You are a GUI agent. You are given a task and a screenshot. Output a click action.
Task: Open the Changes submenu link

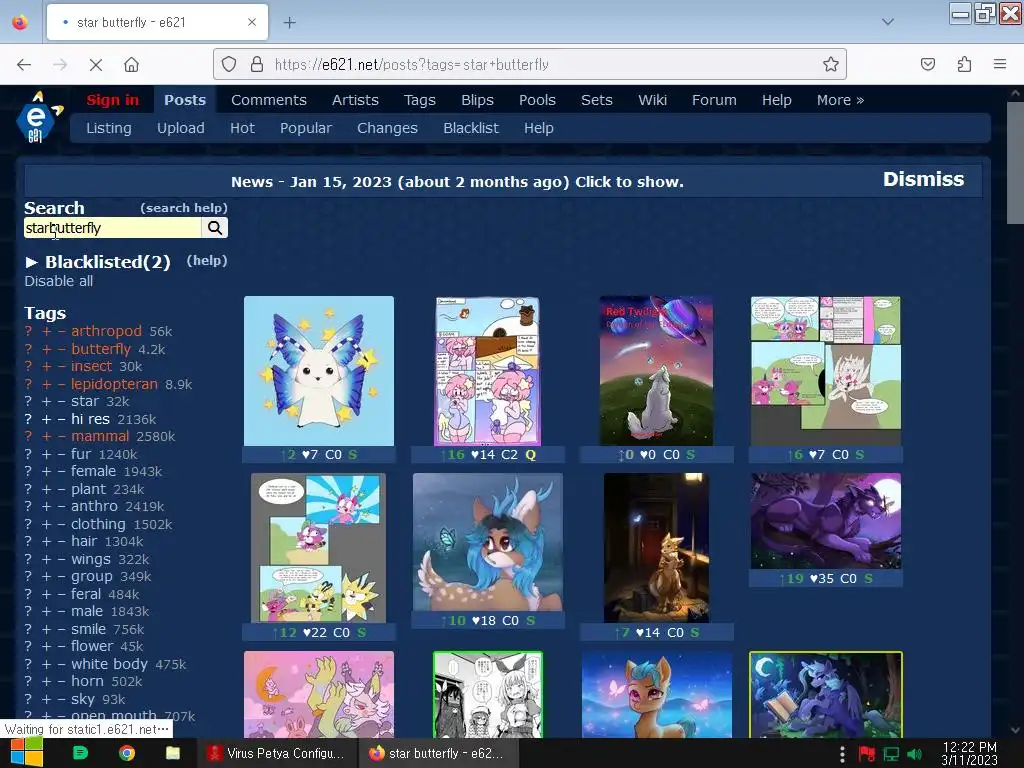coord(387,128)
